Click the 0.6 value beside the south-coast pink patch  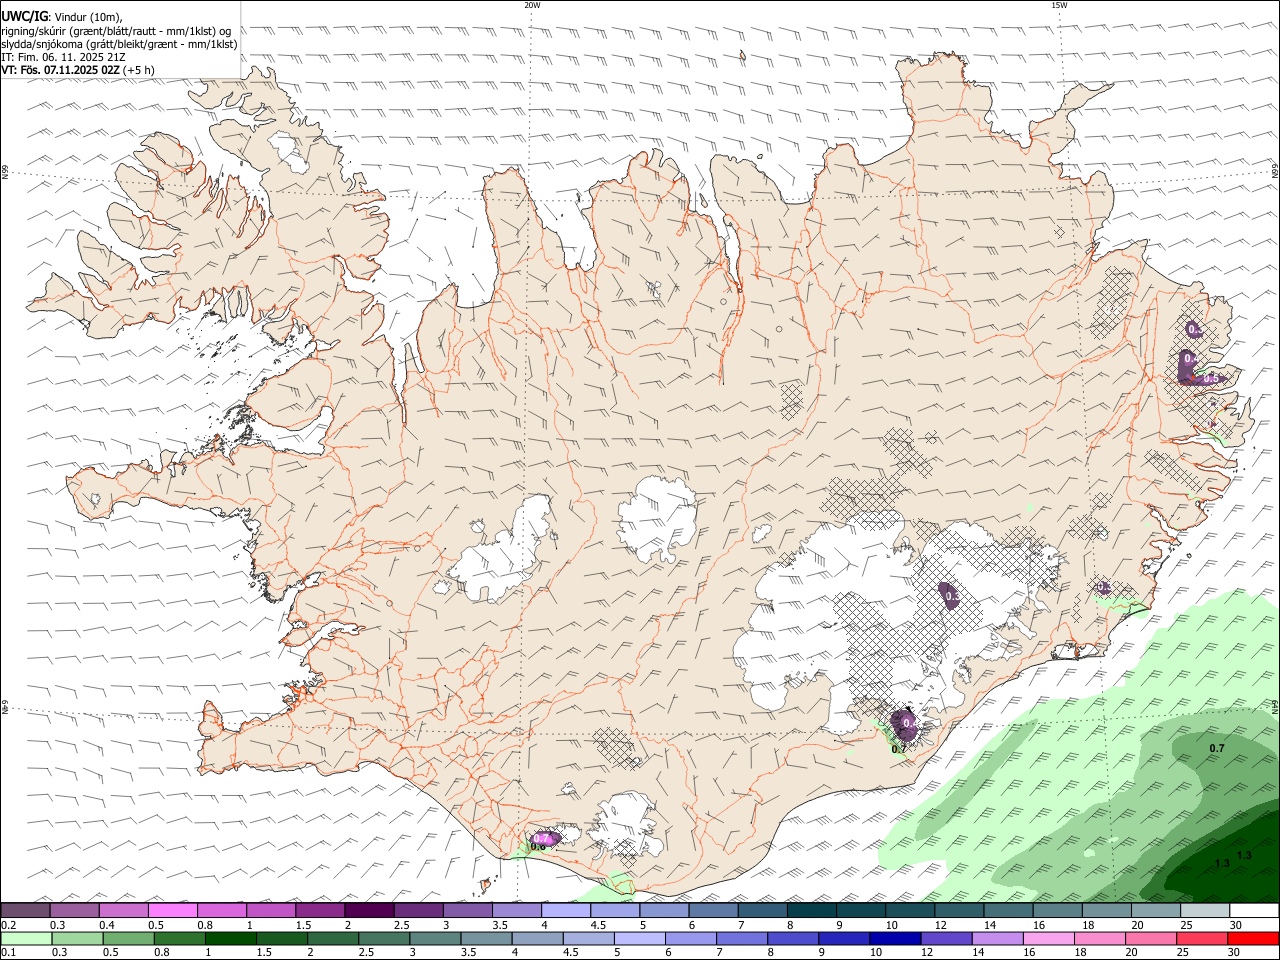click(538, 847)
